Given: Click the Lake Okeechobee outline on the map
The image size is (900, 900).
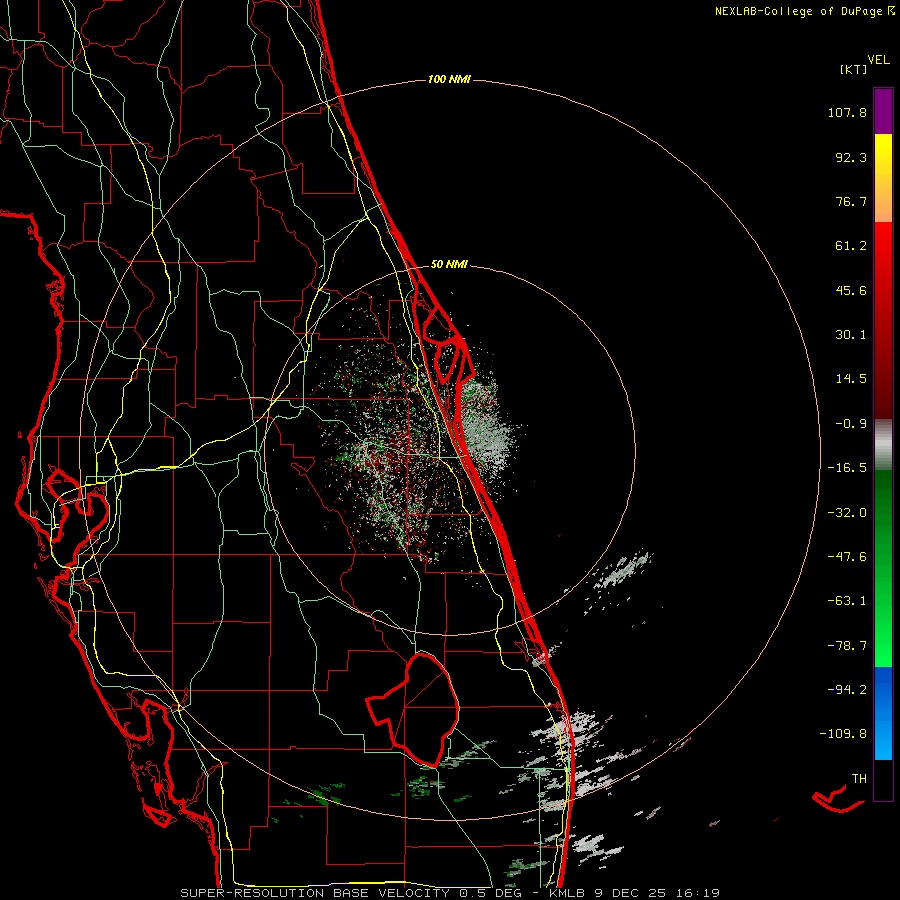Looking at the screenshot, I should [414, 709].
